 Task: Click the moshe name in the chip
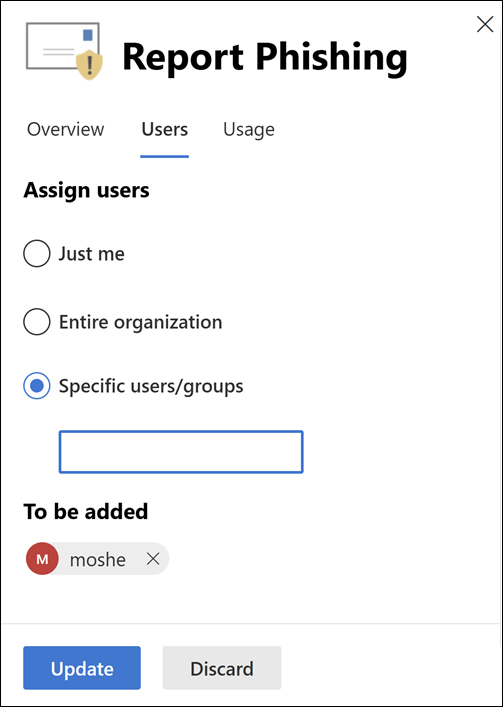coord(98,560)
